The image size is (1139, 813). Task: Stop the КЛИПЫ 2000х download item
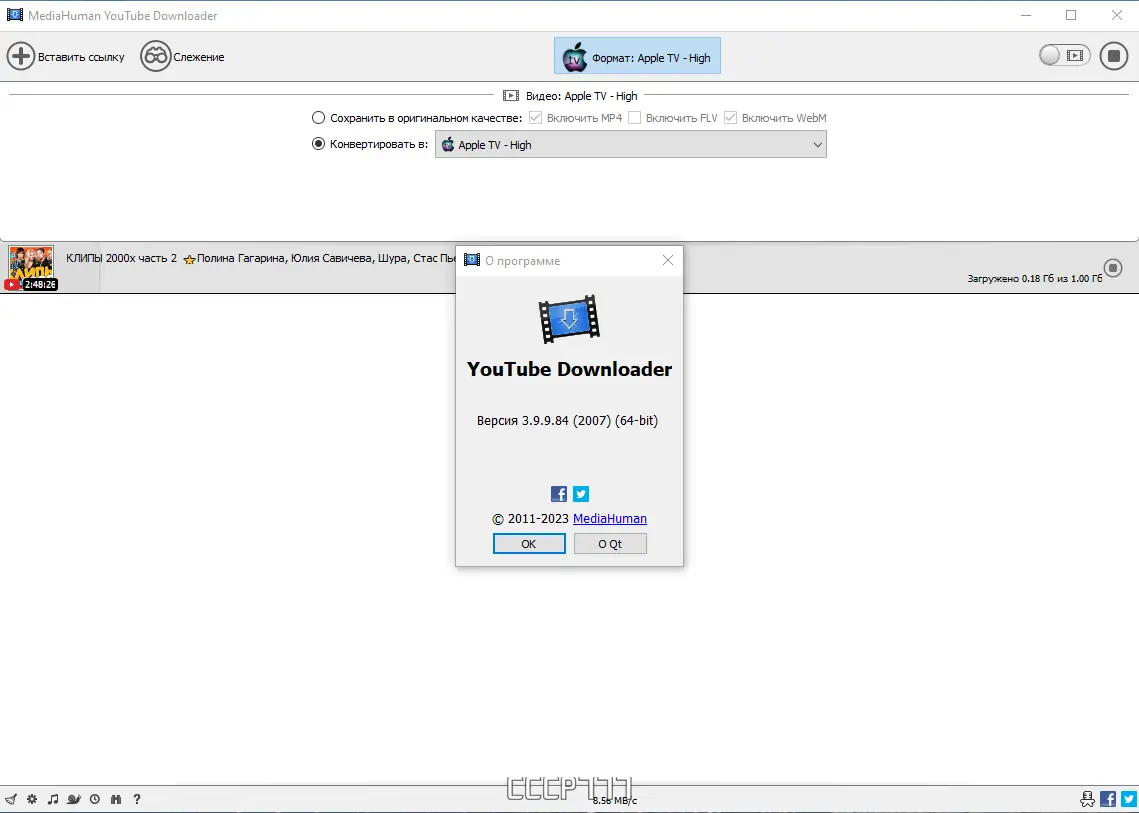[1113, 267]
